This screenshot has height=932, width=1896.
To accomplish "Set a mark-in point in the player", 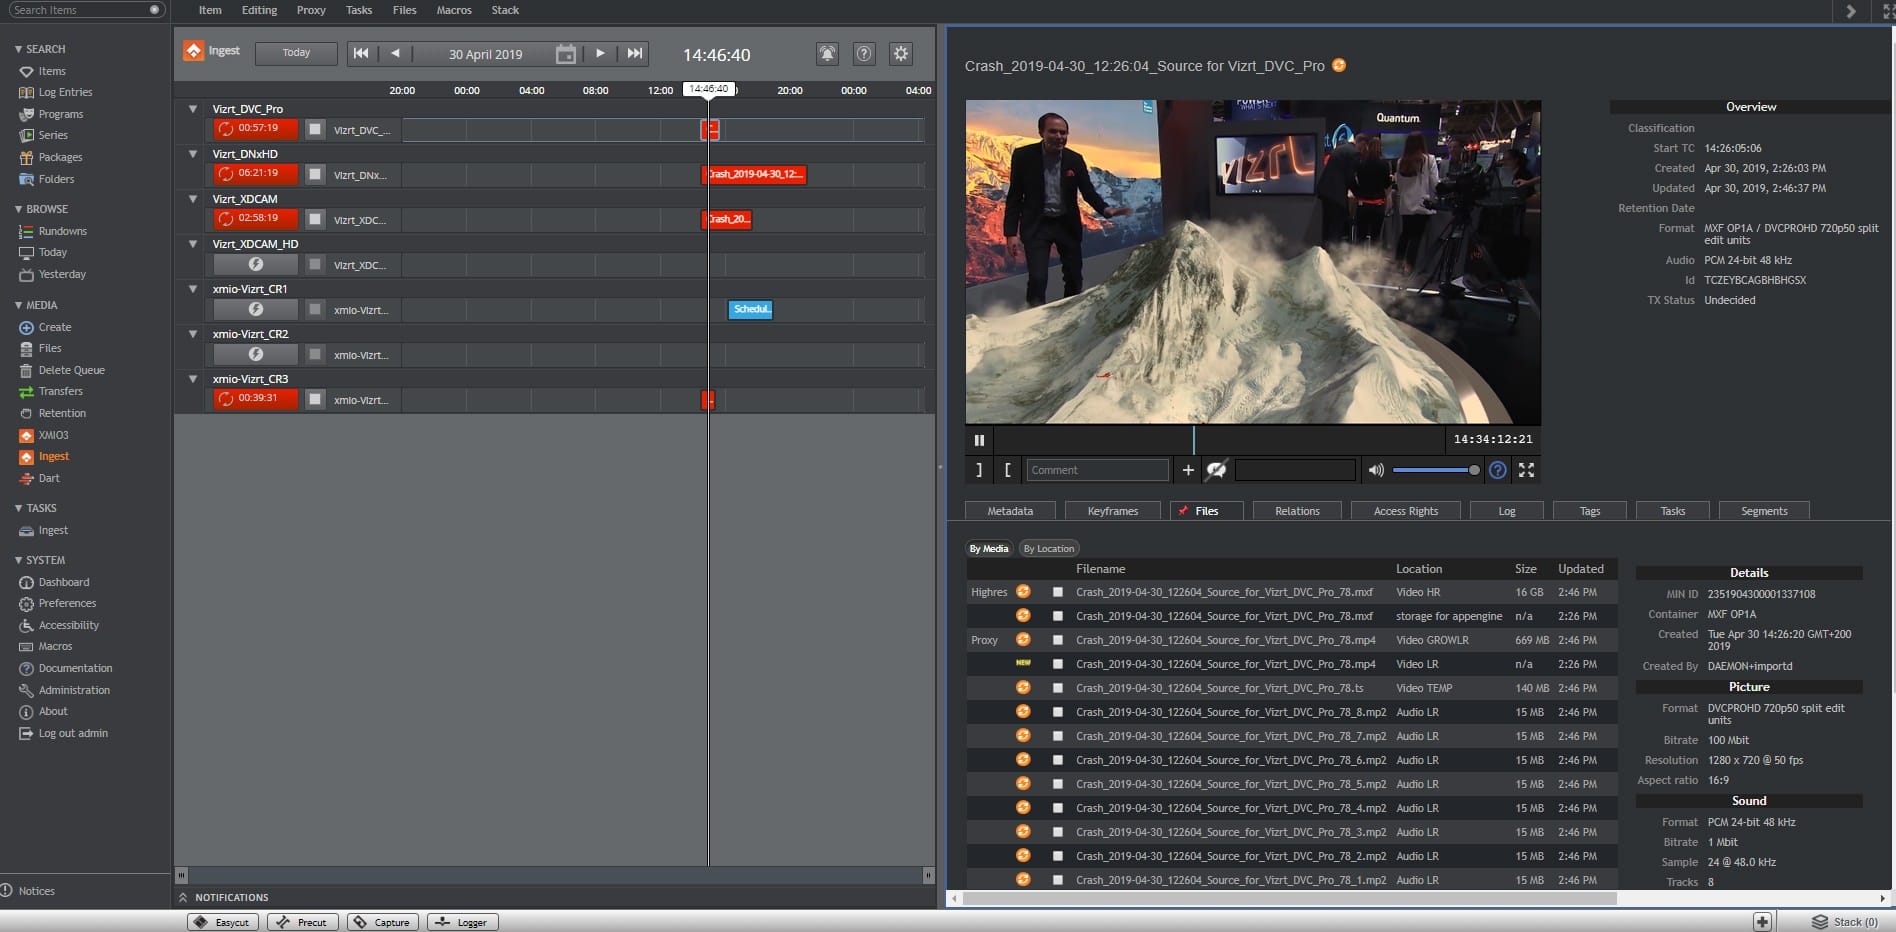I will [1007, 470].
